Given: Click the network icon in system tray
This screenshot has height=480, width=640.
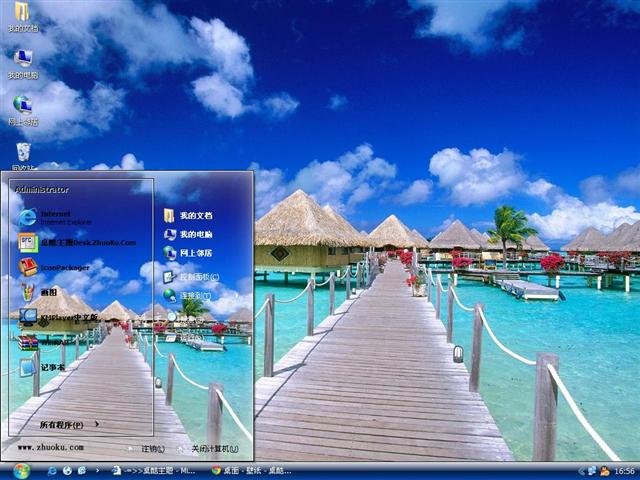Looking at the screenshot, I should [591, 471].
